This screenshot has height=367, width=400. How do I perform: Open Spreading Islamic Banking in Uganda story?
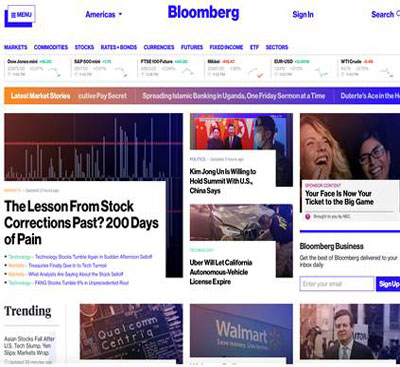(x=234, y=96)
